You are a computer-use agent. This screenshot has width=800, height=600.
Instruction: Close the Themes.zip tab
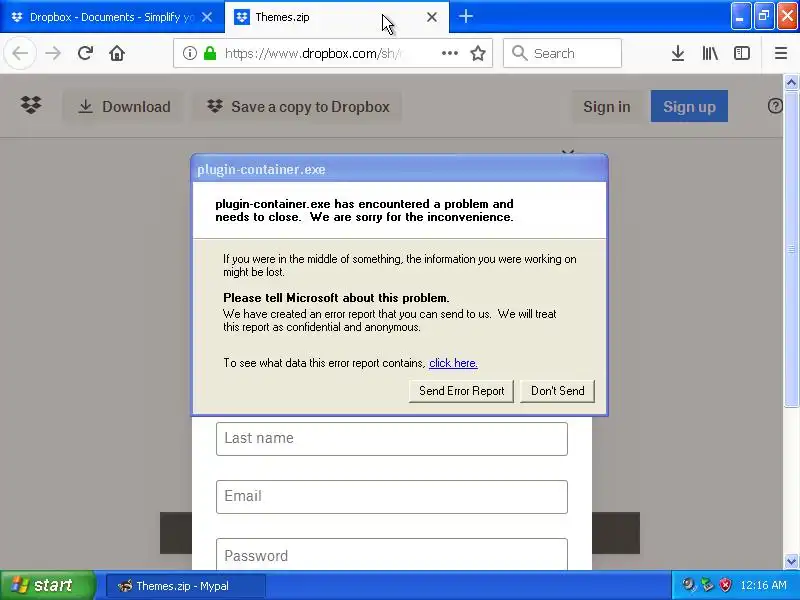coord(432,17)
